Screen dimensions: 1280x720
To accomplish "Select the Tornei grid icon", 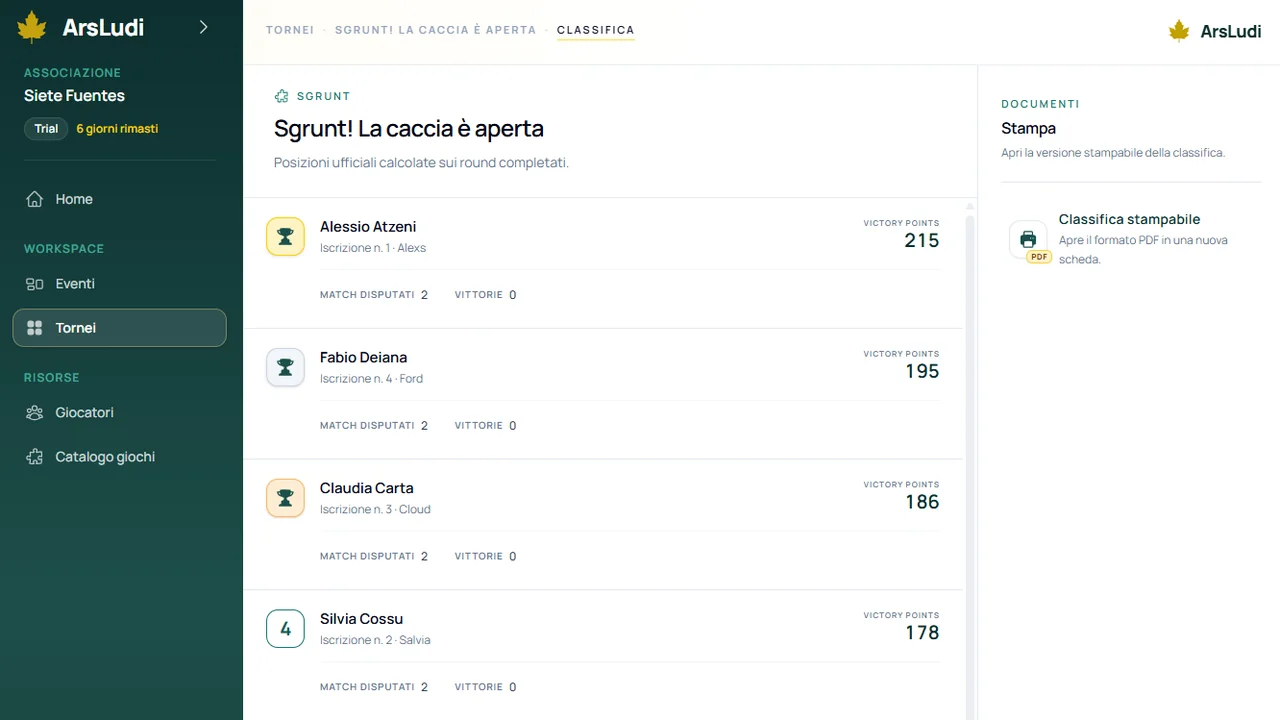I will tap(35, 328).
